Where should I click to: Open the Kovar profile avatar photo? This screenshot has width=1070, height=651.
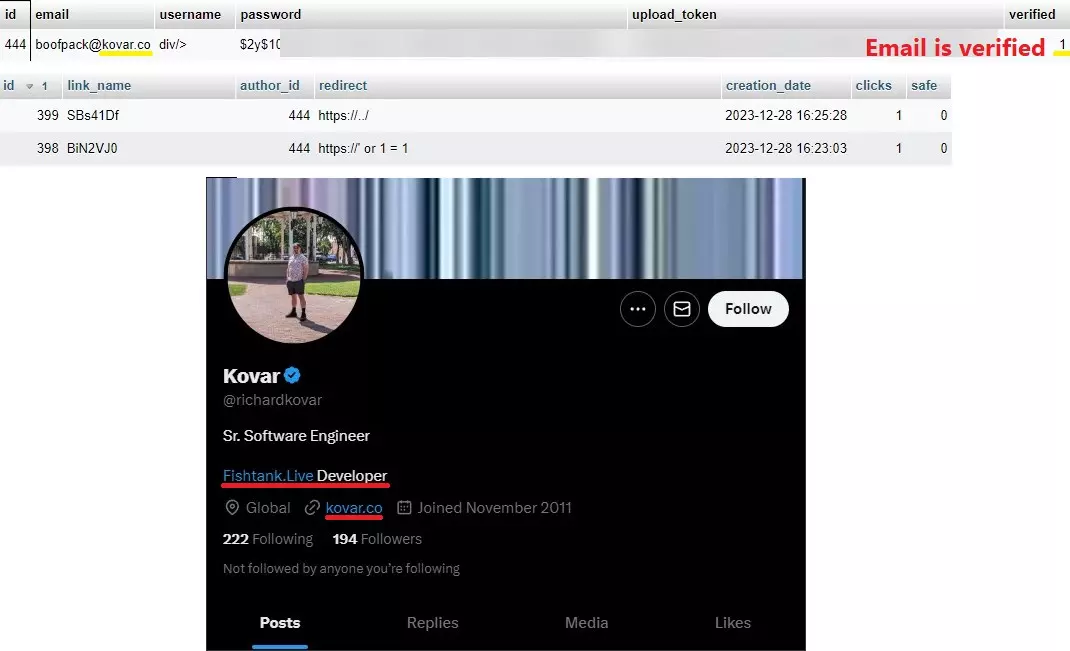(293, 275)
